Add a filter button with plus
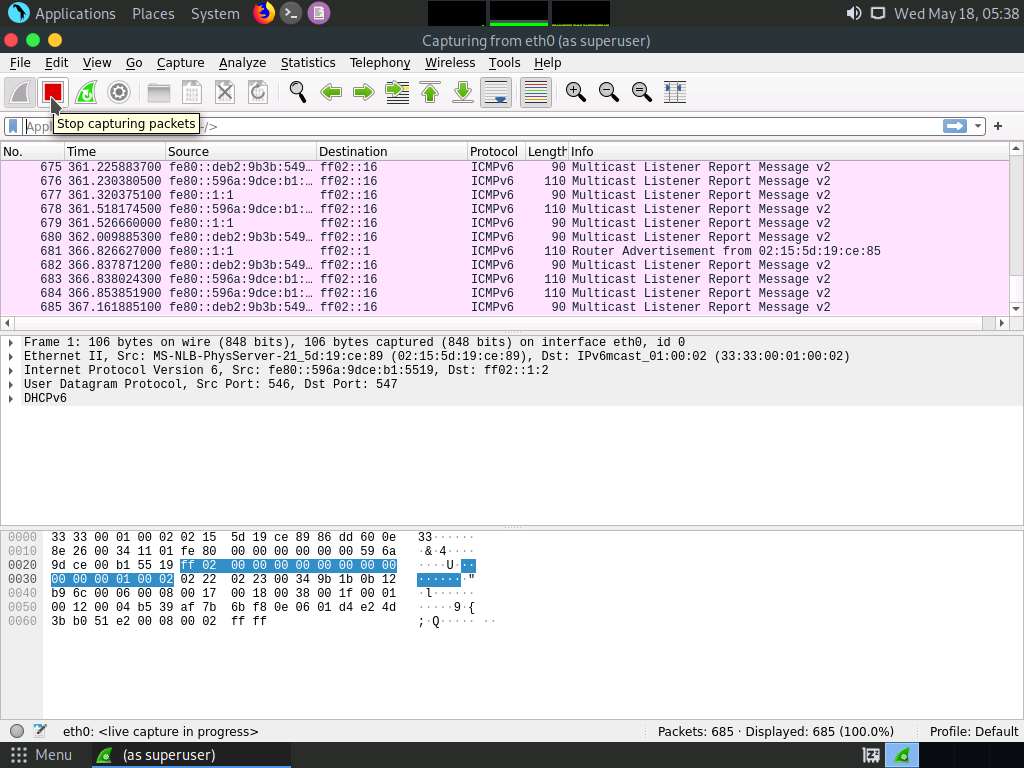This screenshot has height=768, width=1024. coord(997,126)
